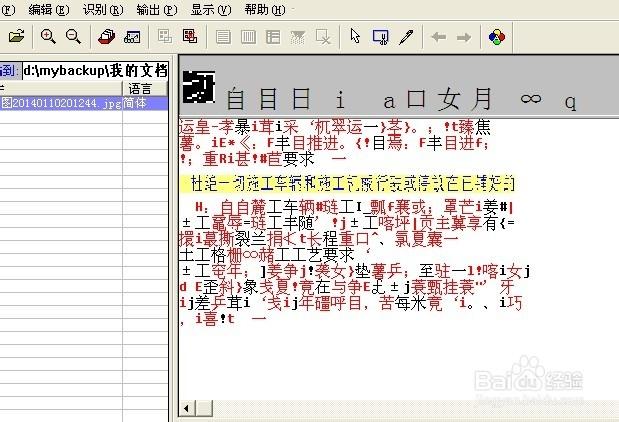
Task: Click the colored circles icon in toolbar
Action: click(x=495, y=37)
